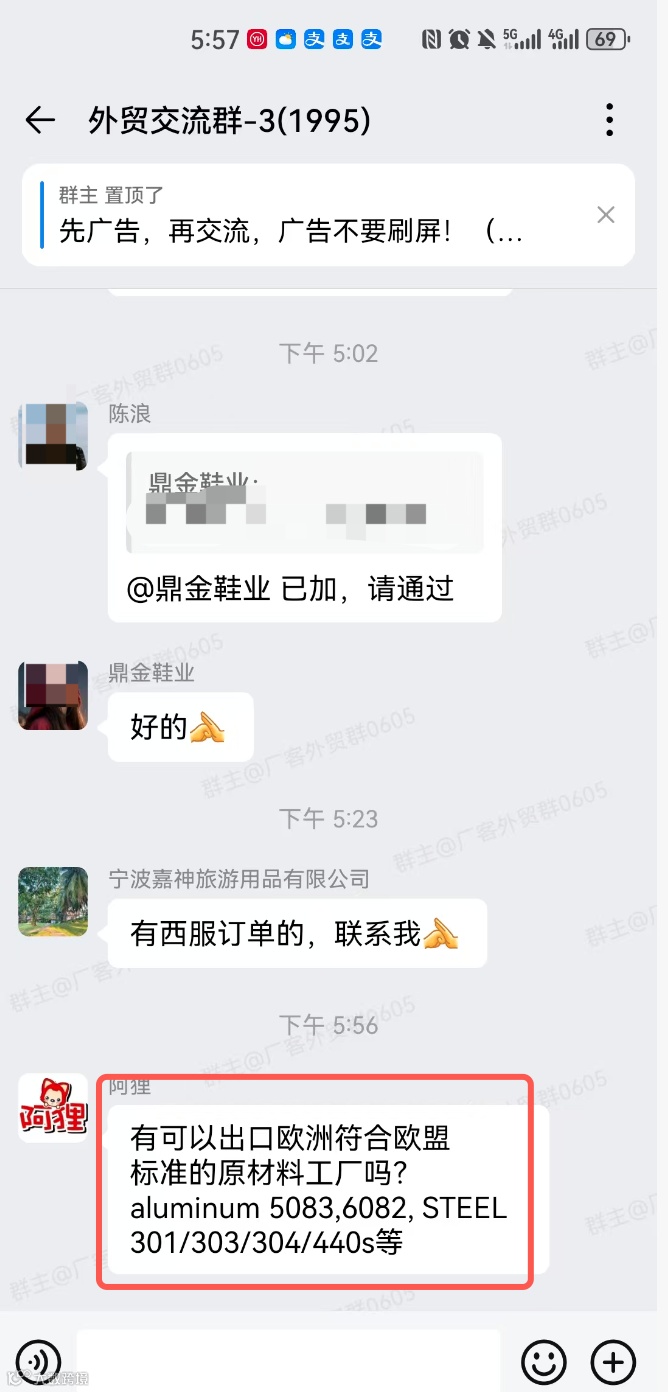Image resolution: width=668 pixels, height=1392 pixels.
Task: Select the aluminum 5083 message bubble
Action: [318, 1189]
